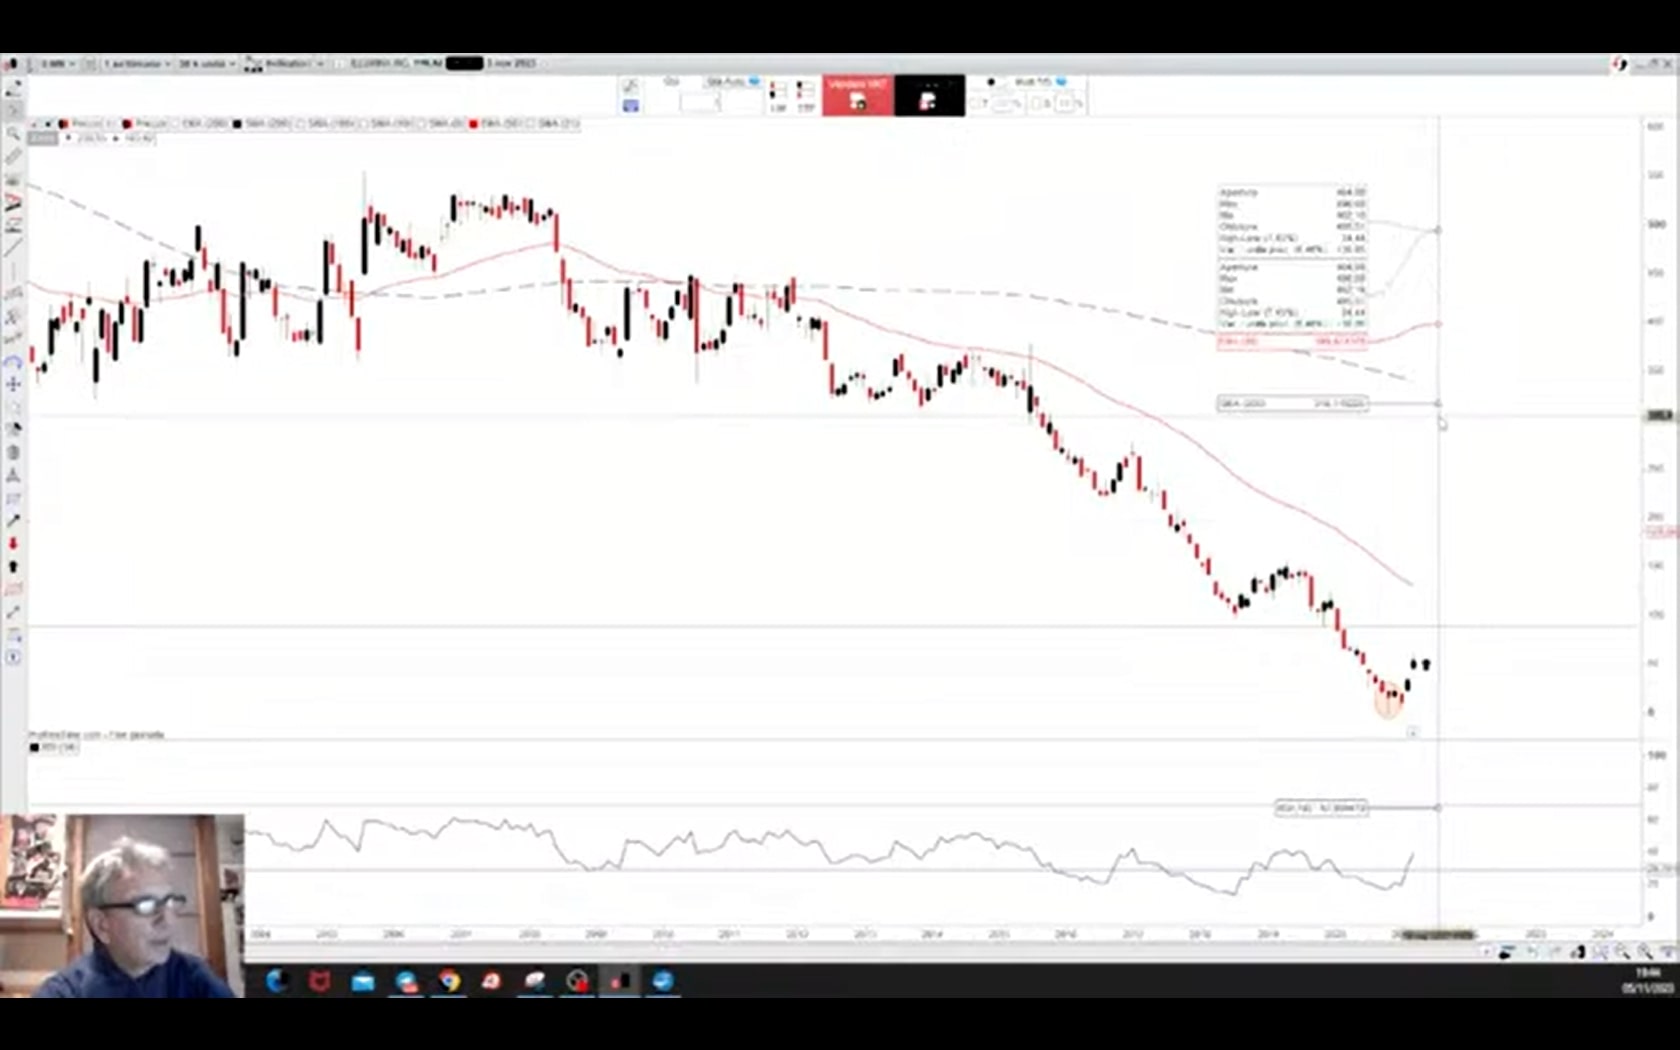The width and height of the screenshot is (1680, 1050).
Task: Click the first red Prezzo legend swatch
Action: point(63,124)
